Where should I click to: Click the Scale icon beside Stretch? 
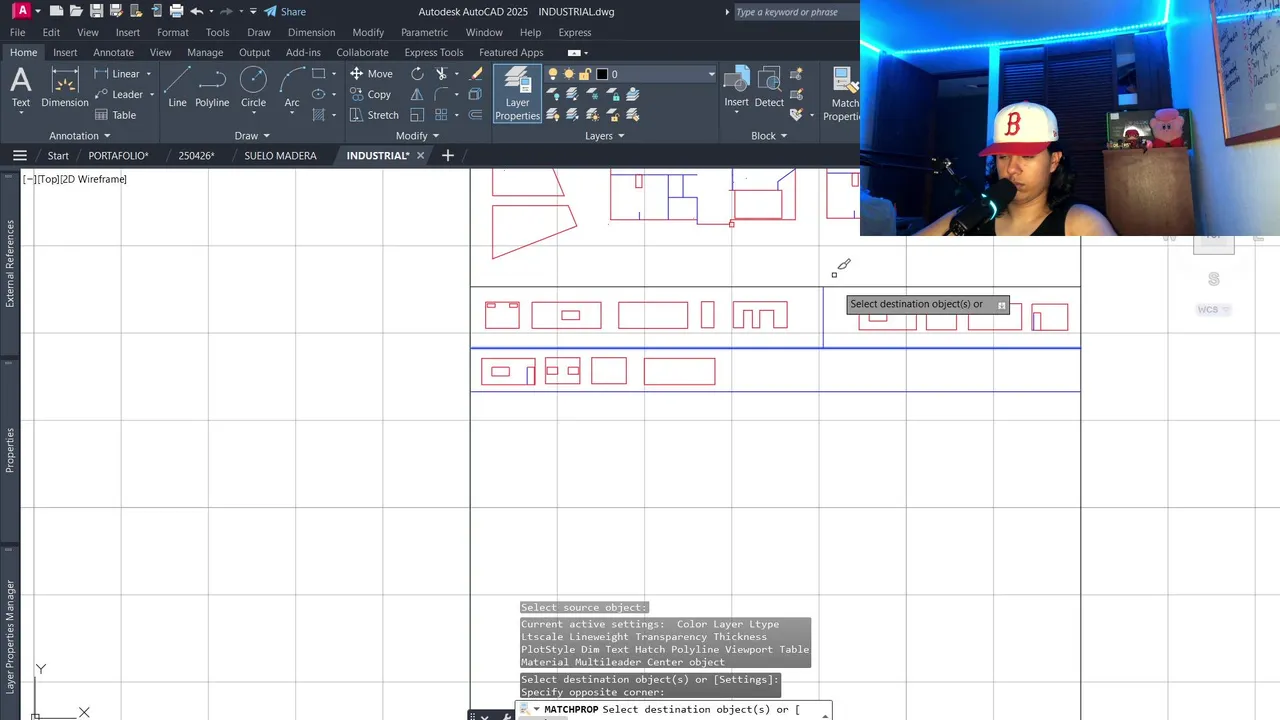pos(417,115)
